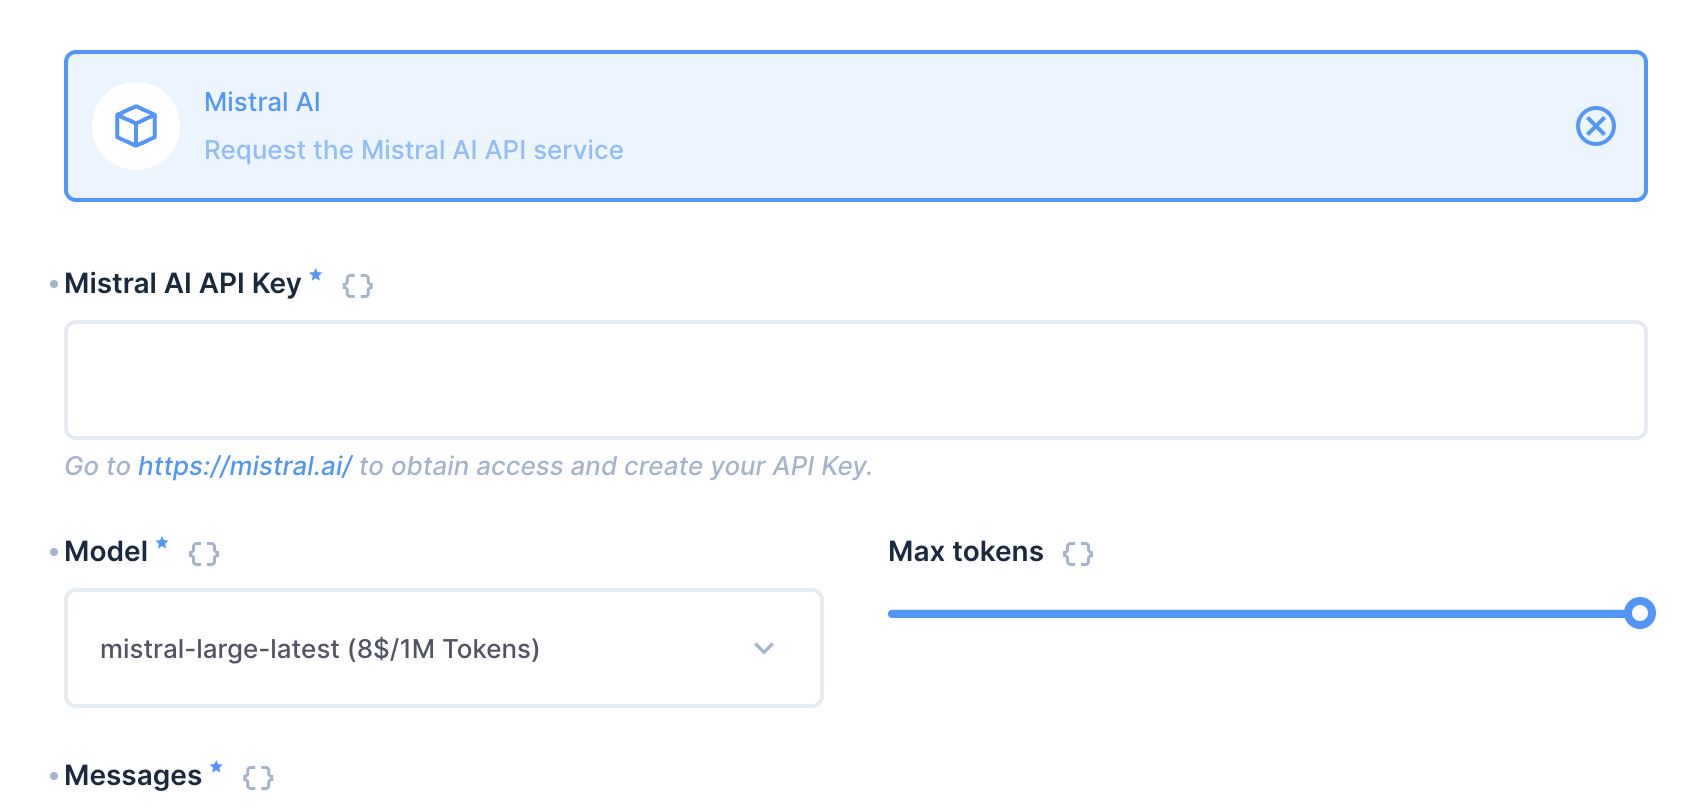Click curly braces icon next to Model
1708x810 pixels.
pos(204,554)
